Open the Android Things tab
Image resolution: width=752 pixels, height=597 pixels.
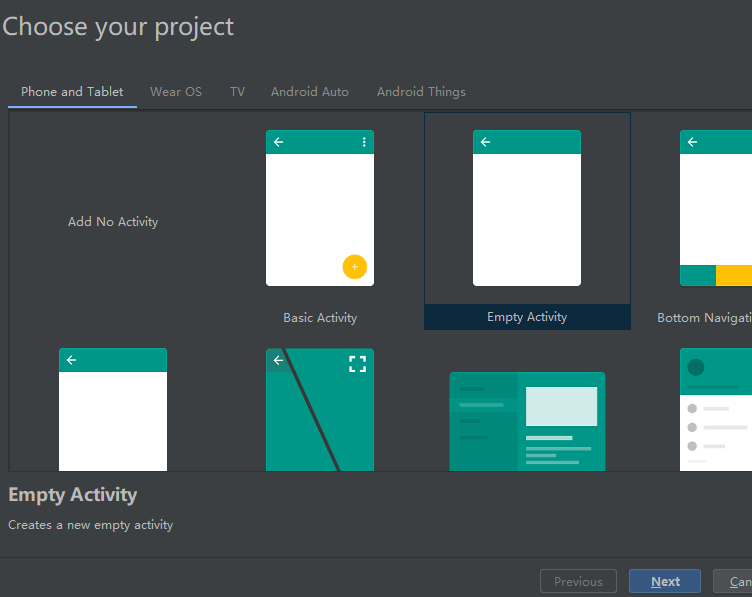[x=421, y=92]
